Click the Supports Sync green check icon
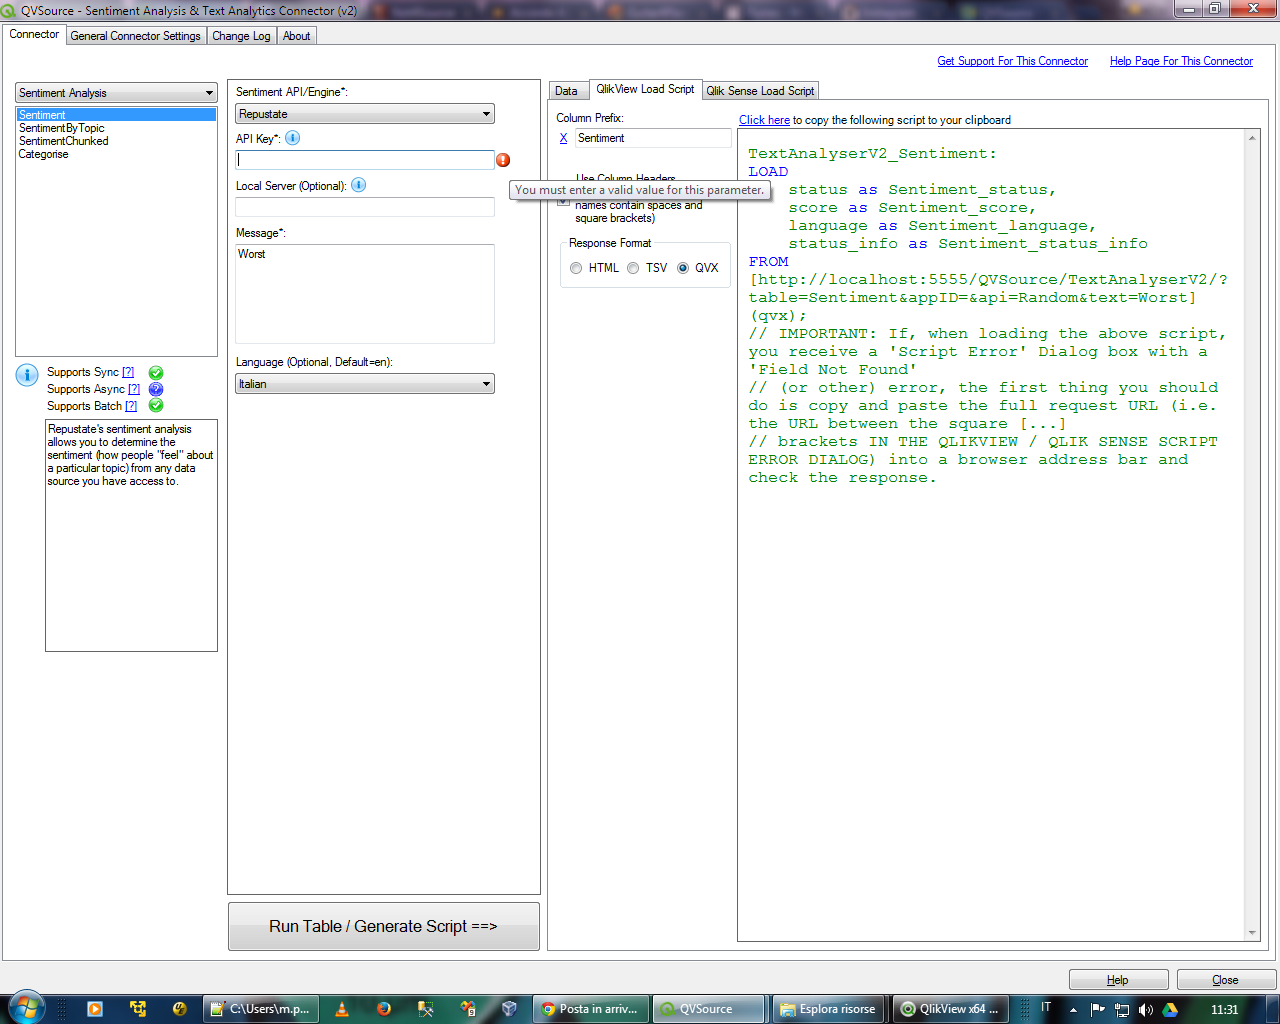 156,372
